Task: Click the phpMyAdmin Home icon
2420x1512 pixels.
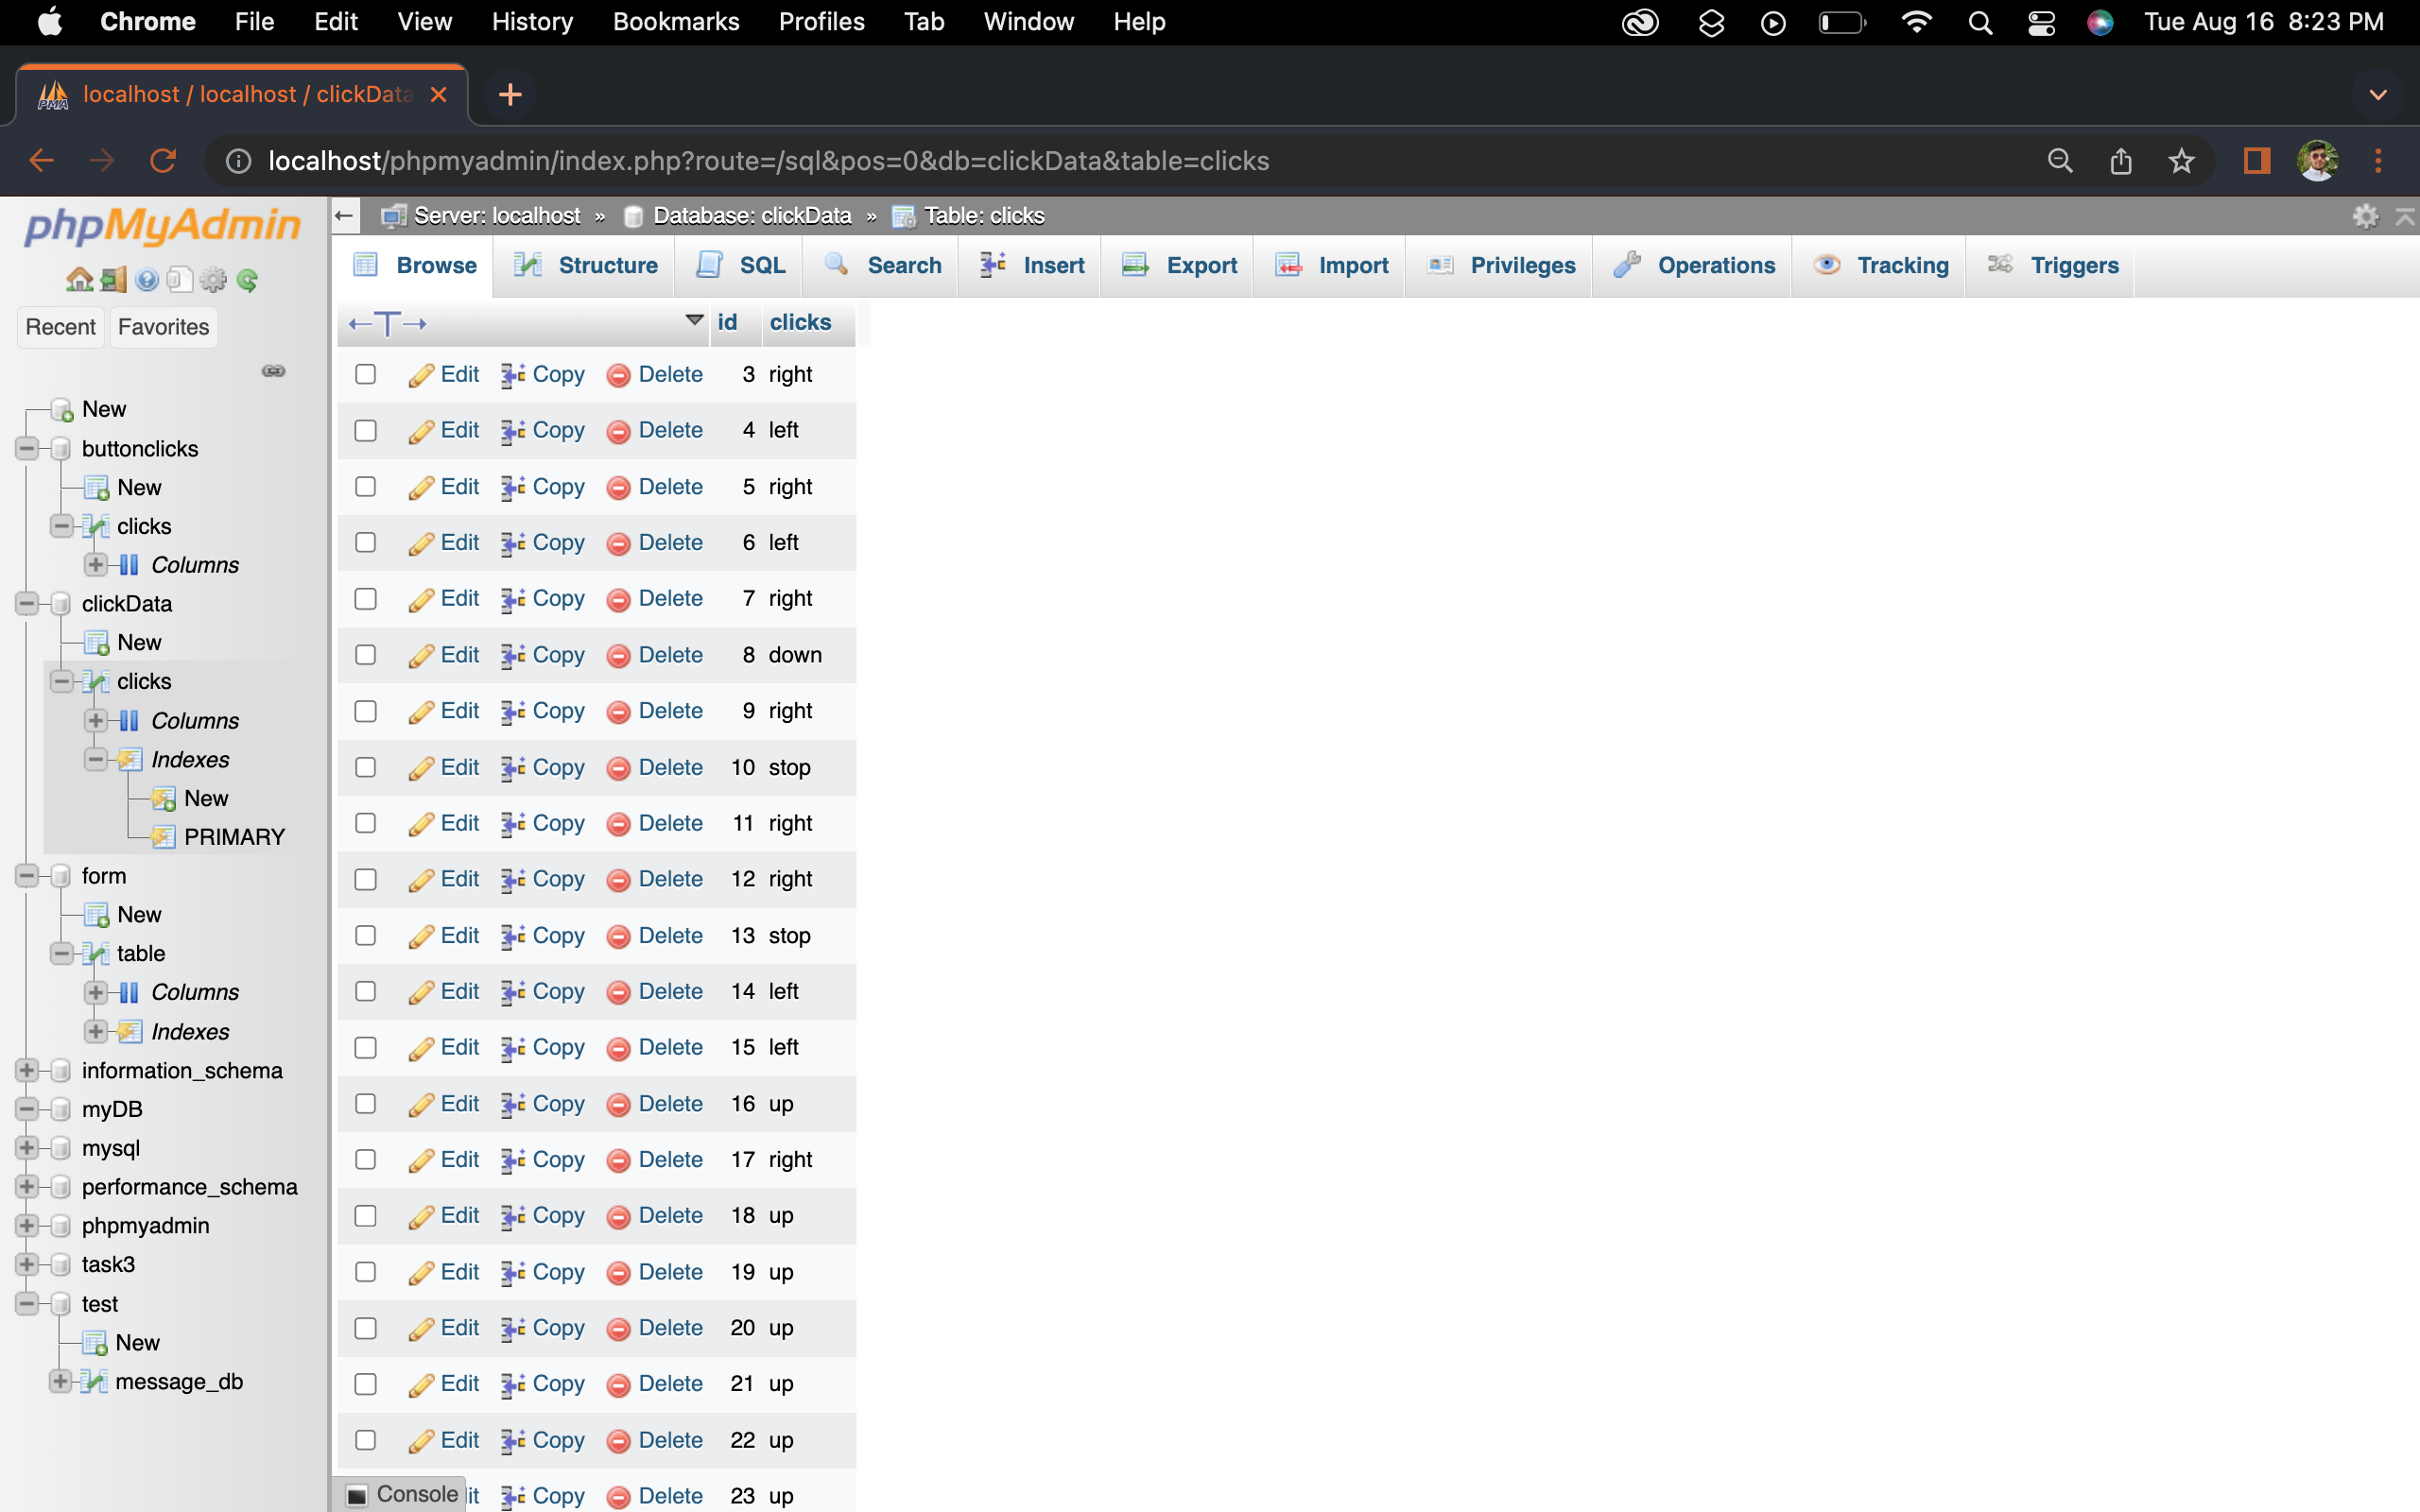Action: point(79,280)
